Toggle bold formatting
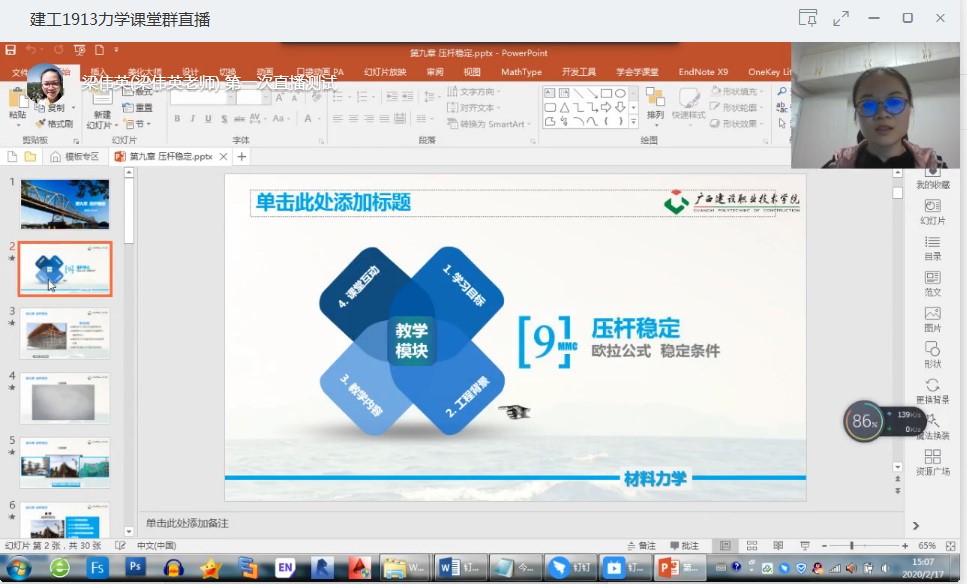Screen dimensions: 967x584 (177, 118)
